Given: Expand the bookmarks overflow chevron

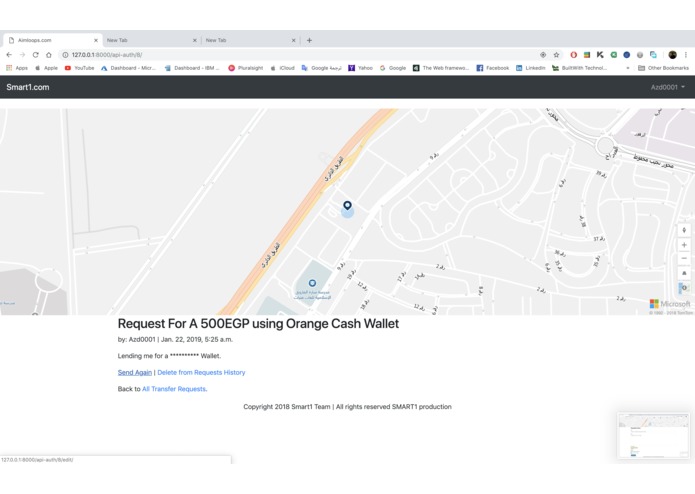Looking at the screenshot, I should pos(628,68).
